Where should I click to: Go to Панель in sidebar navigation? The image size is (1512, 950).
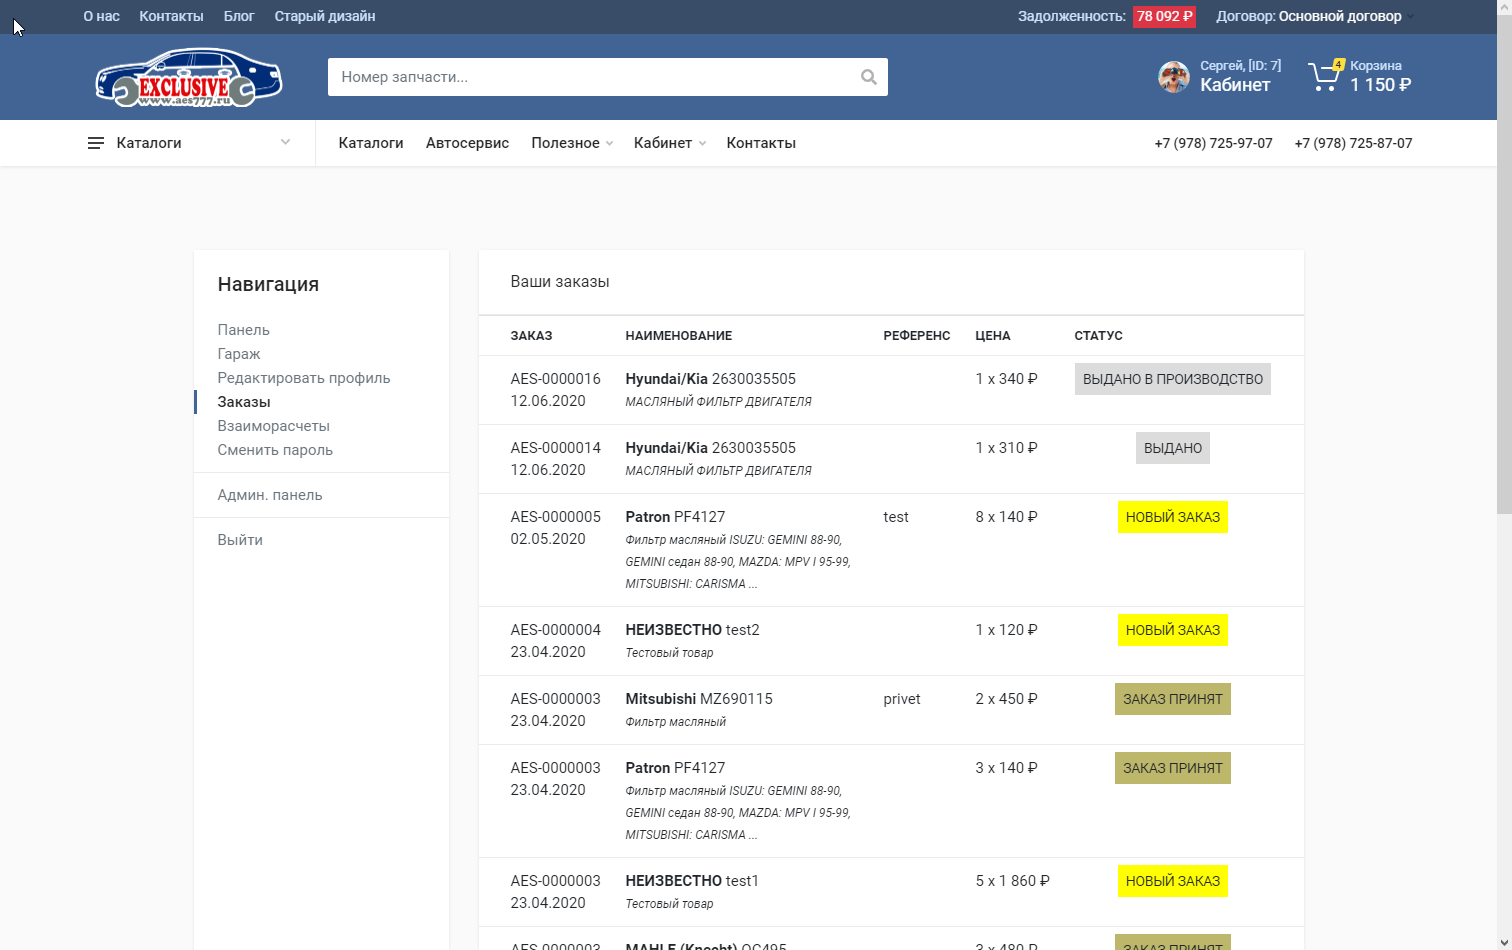click(243, 330)
